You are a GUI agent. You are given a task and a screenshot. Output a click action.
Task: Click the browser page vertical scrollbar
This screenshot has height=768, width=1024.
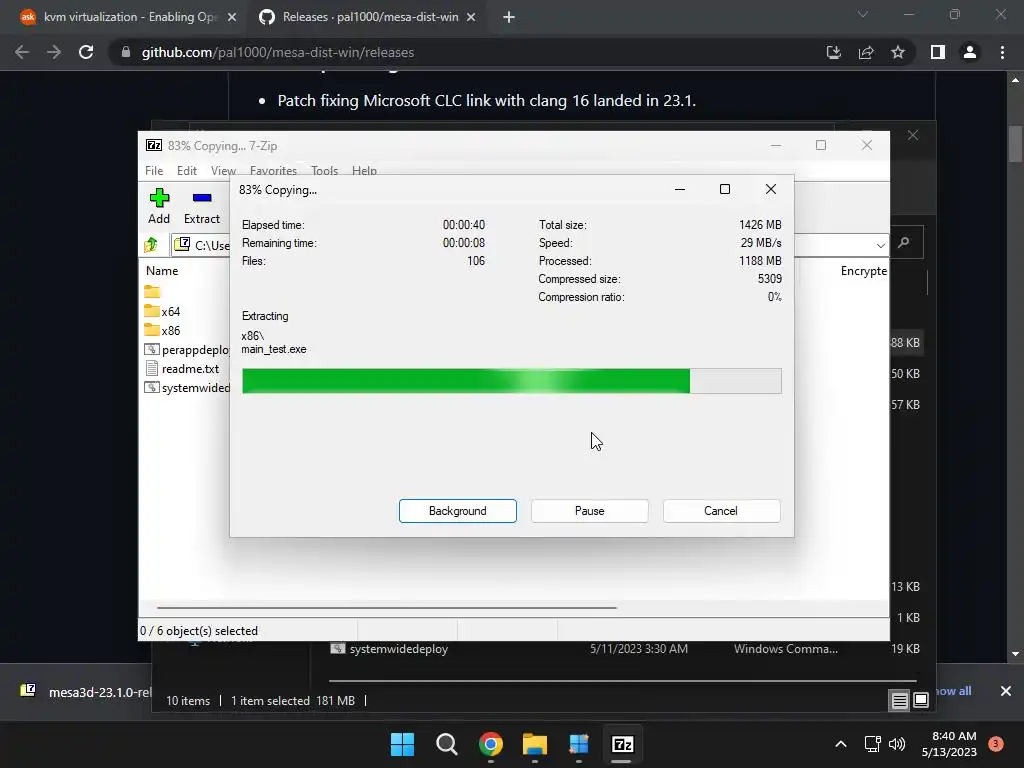(1015, 144)
